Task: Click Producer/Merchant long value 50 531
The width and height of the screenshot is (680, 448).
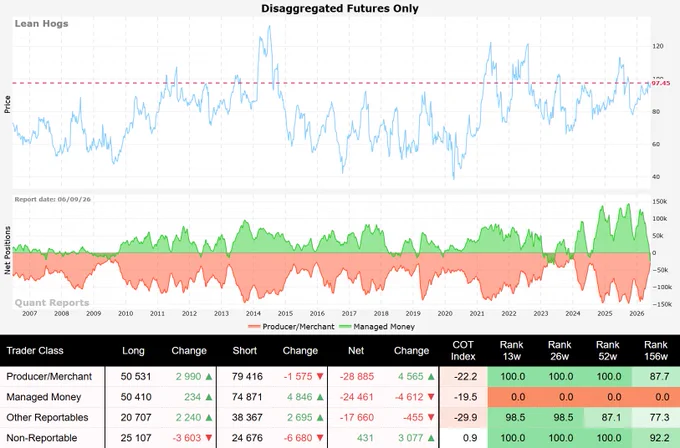Action: tap(136, 376)
